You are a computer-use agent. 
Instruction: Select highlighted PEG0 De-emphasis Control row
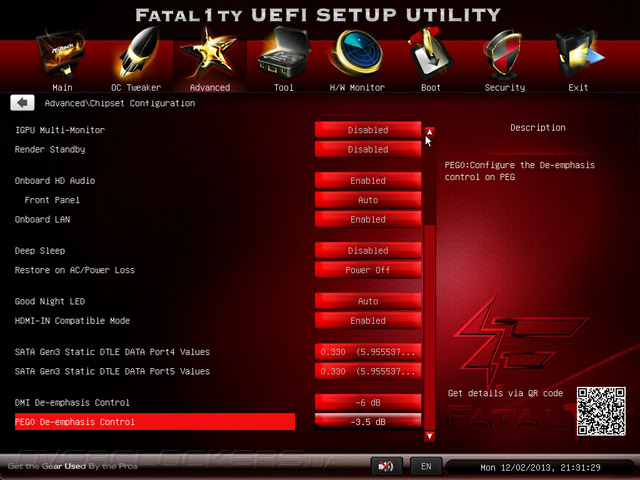click(x=155, y=422)
